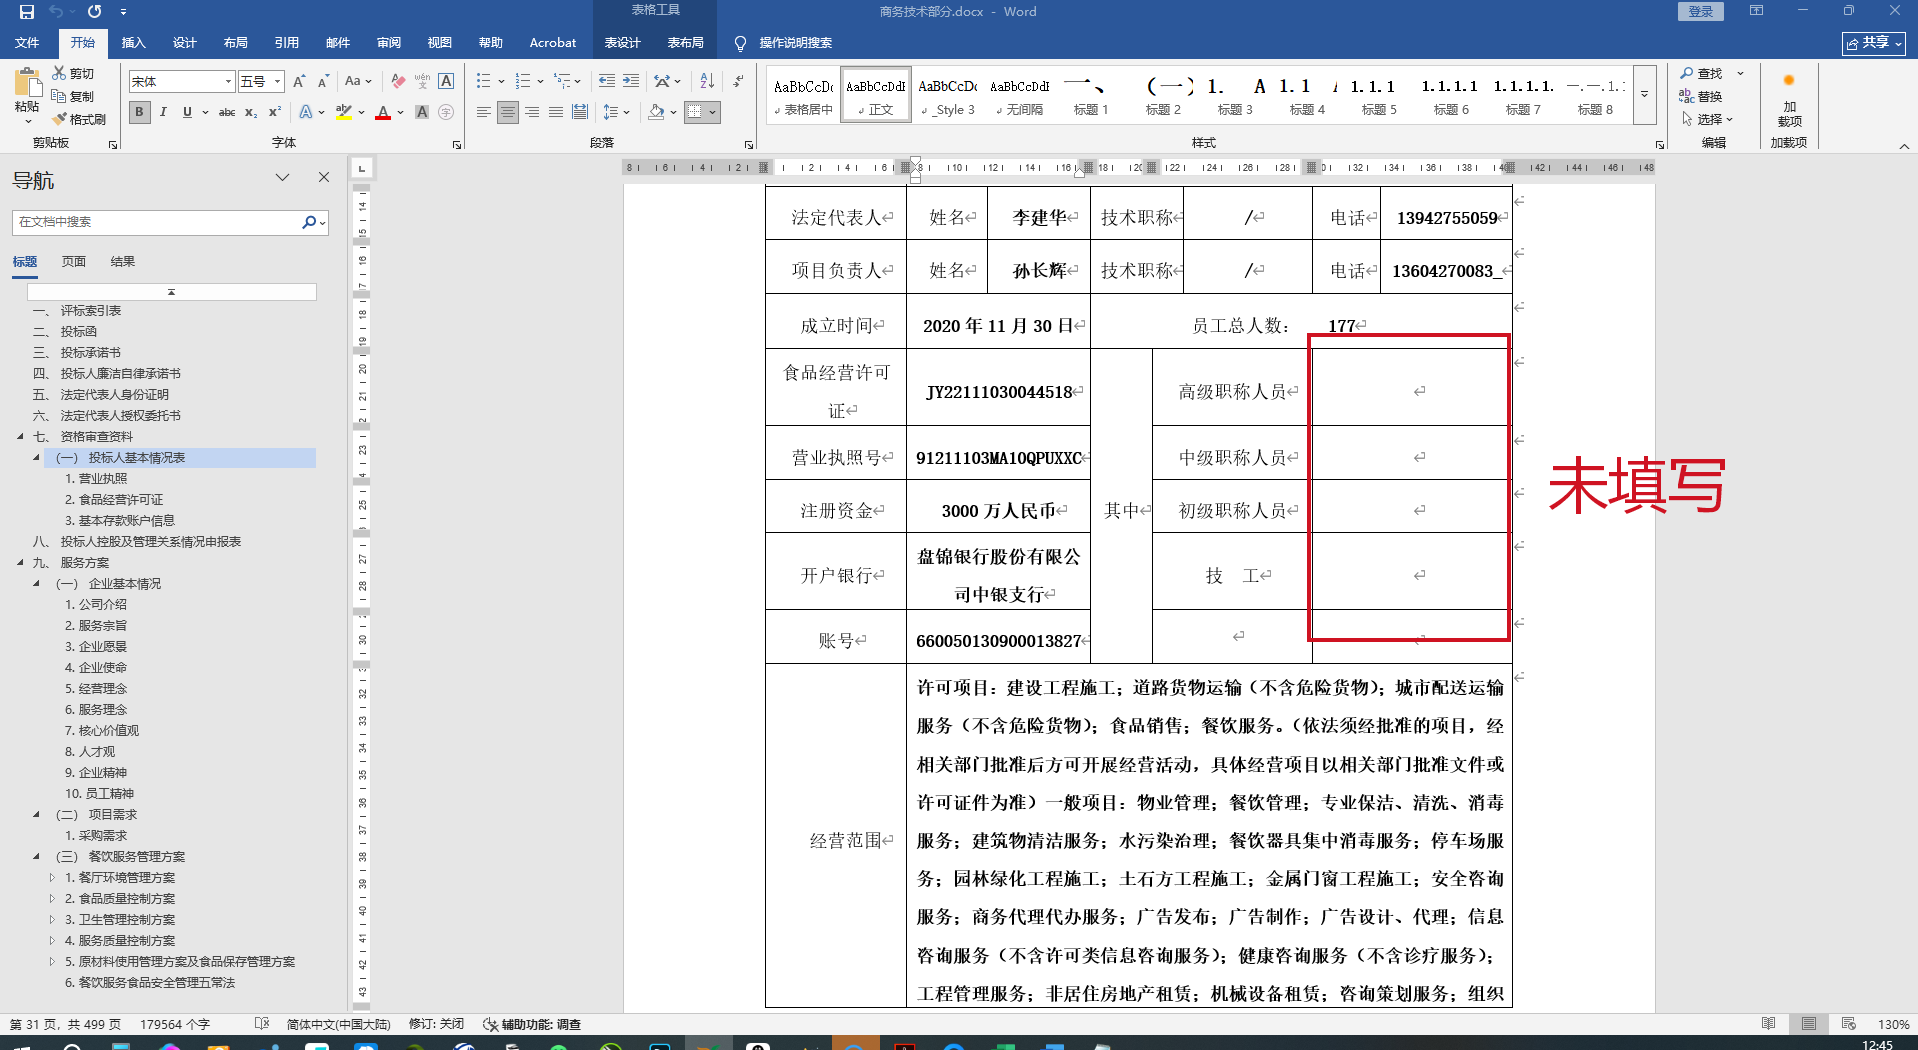This screenshot has width=1918, height=1050.
Task: Click the 查找 find button
Action: (x=1703, y=74)
